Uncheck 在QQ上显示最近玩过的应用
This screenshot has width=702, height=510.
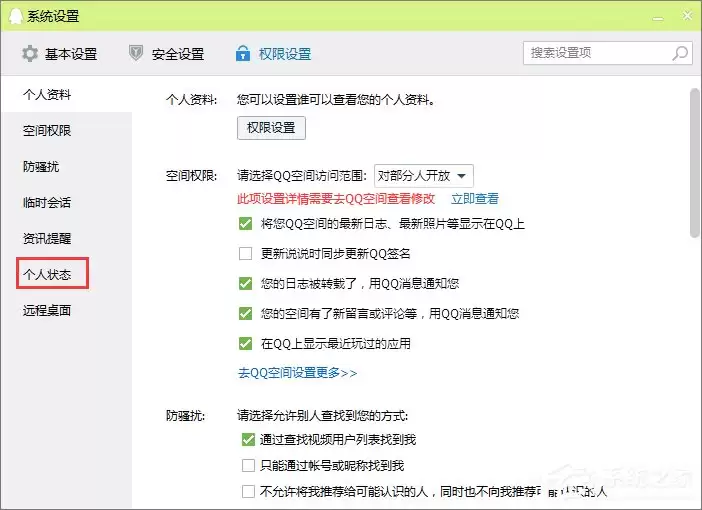245,343
